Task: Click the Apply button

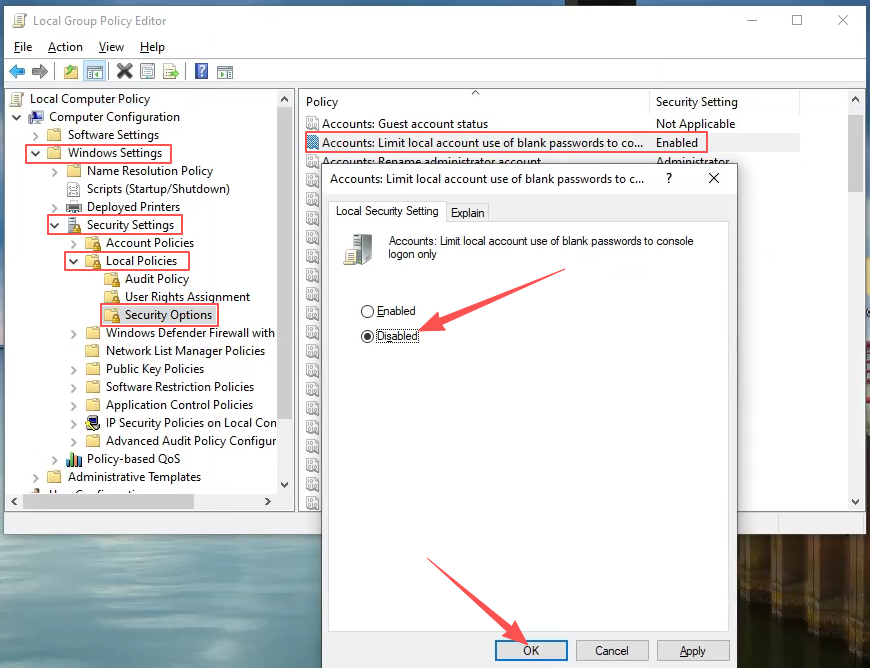Action: pos(692,650)
